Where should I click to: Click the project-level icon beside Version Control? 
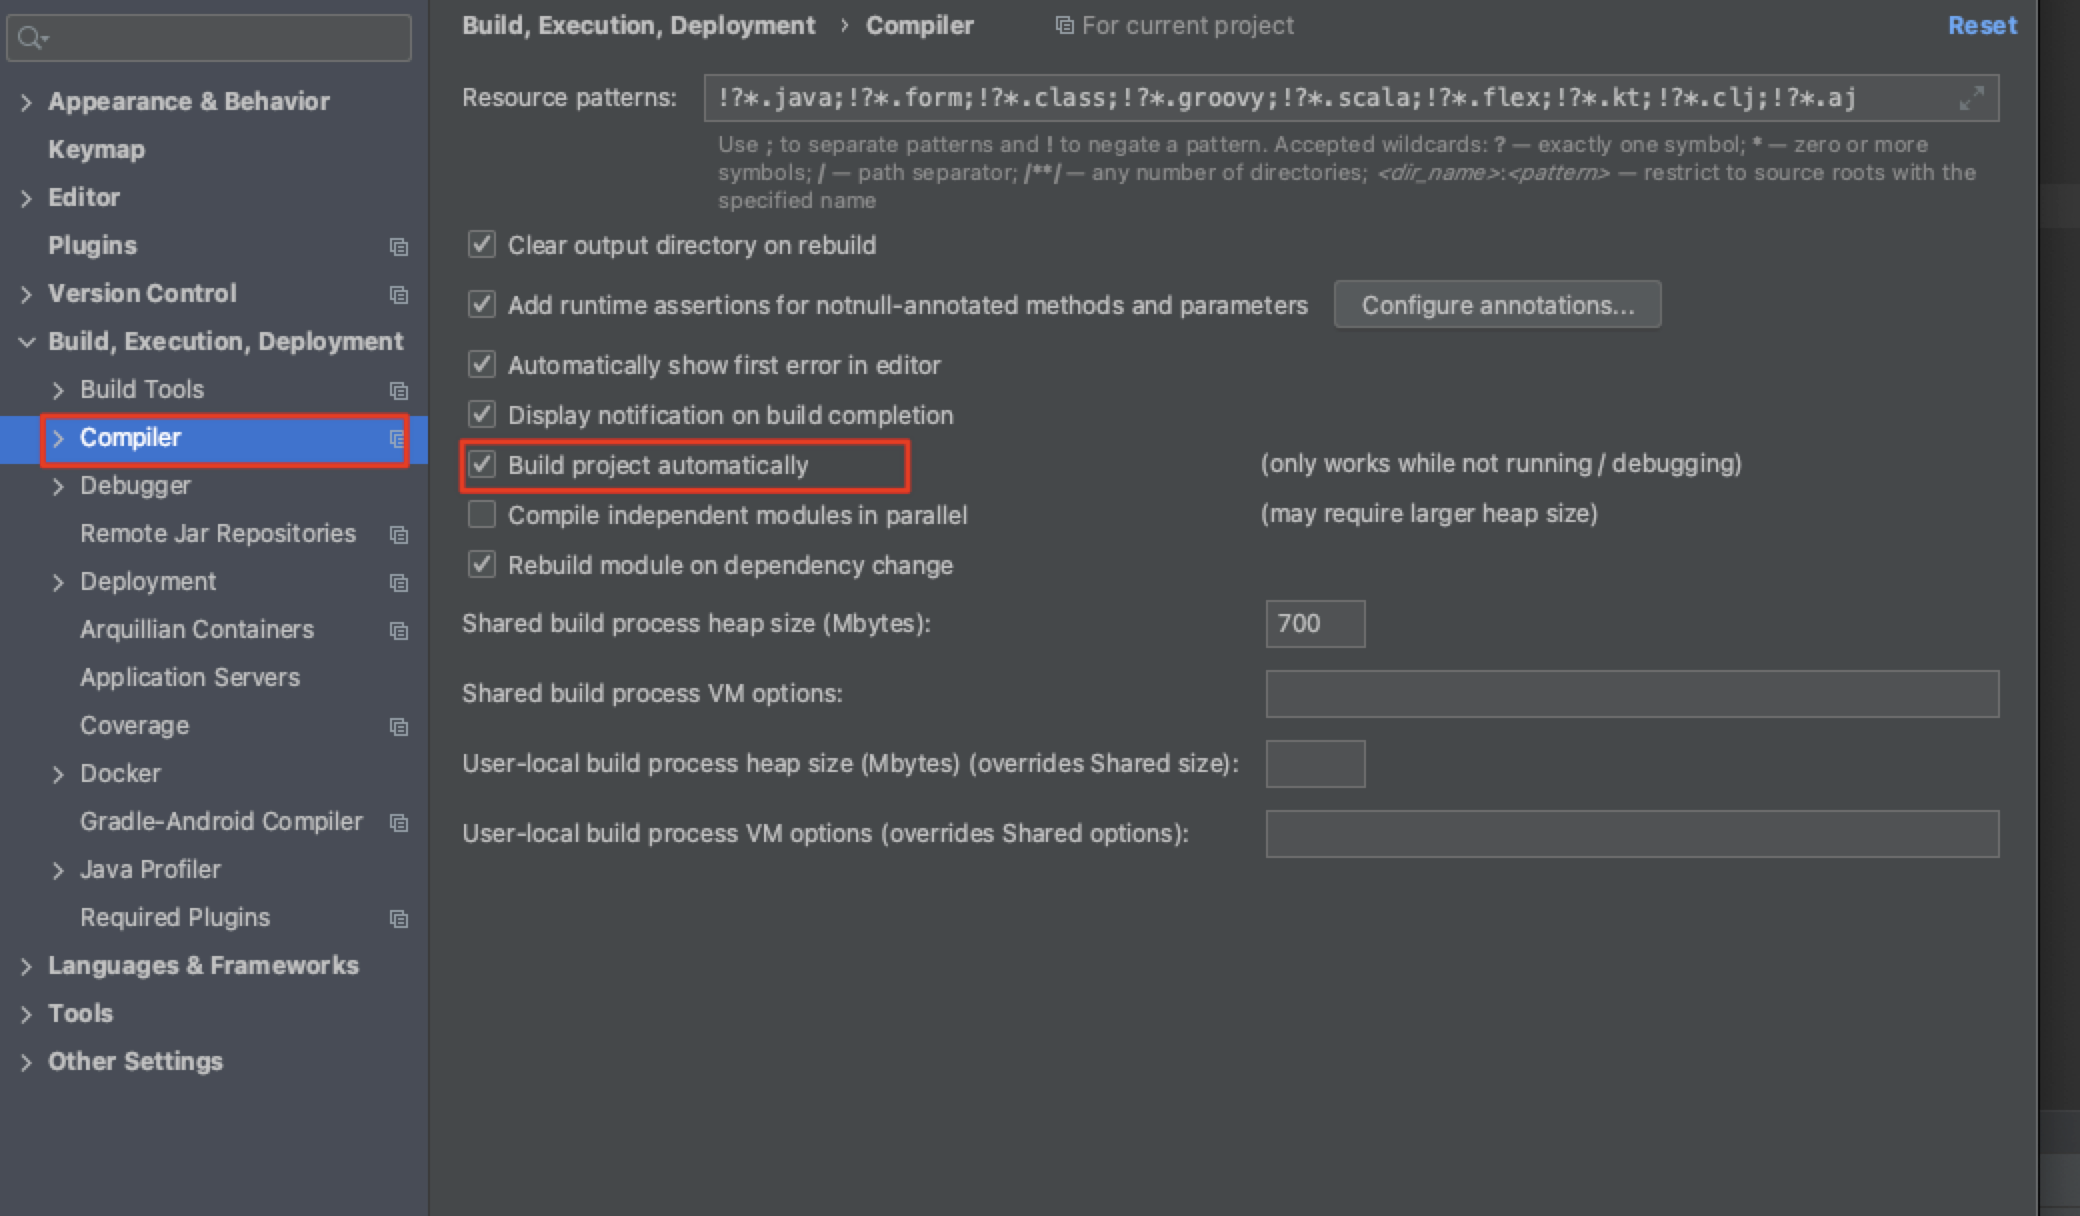click(399, 294)
